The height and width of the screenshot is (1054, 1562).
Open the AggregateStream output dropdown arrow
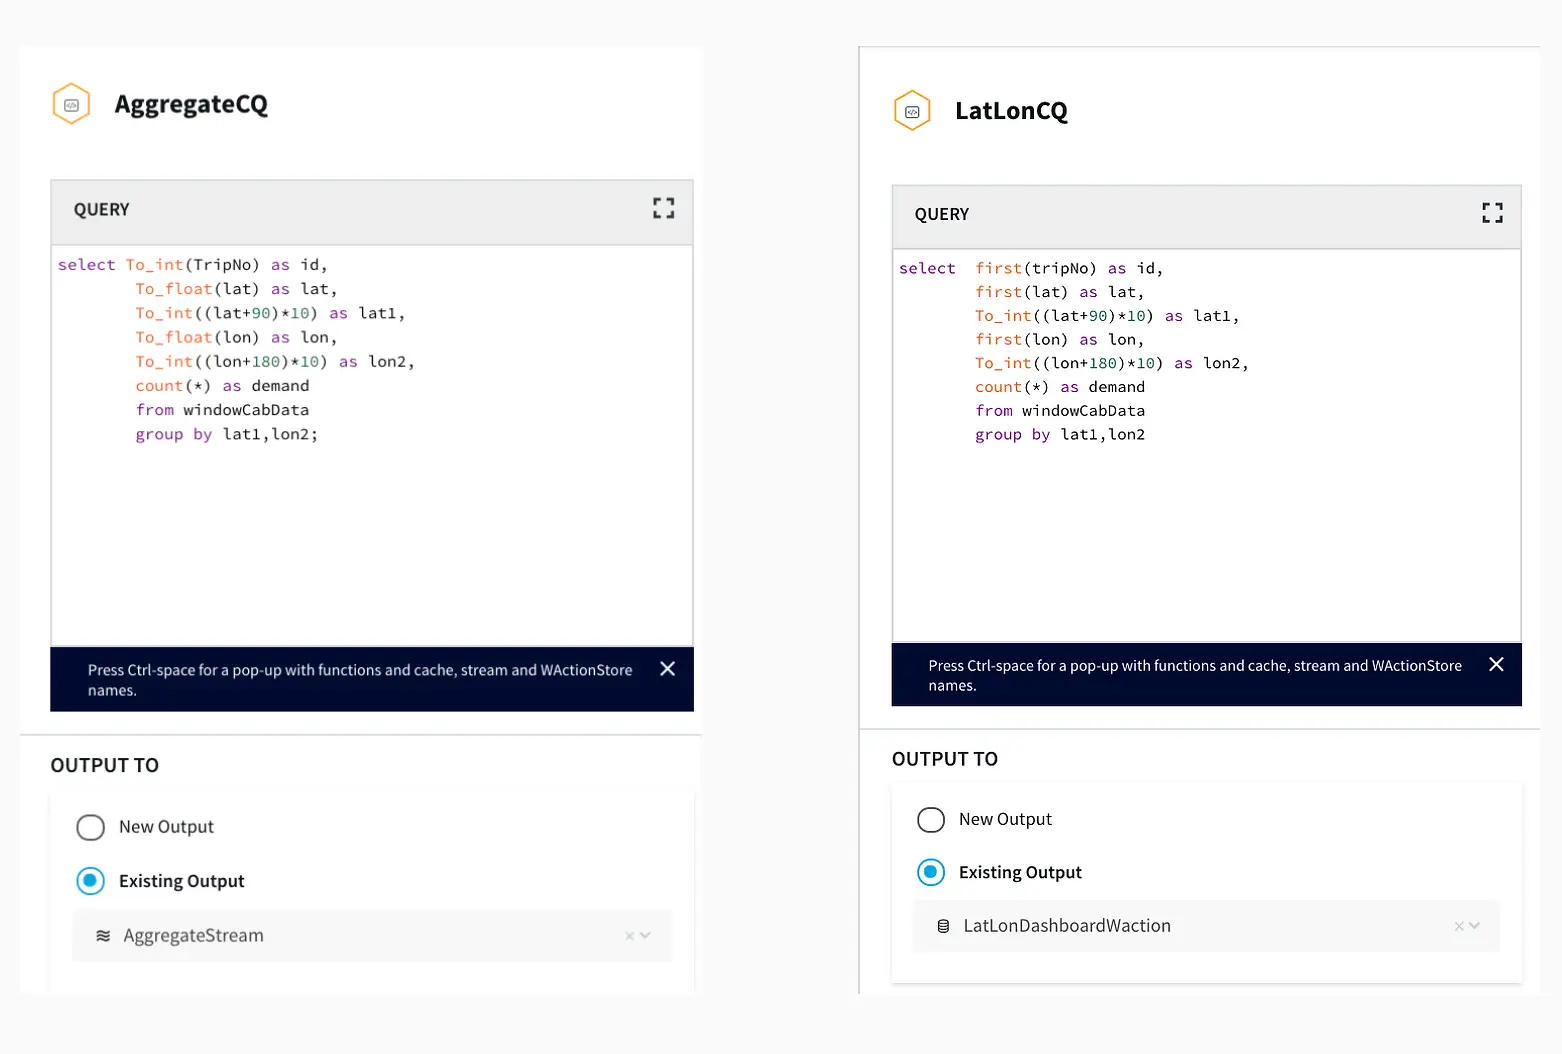point(646,936)
